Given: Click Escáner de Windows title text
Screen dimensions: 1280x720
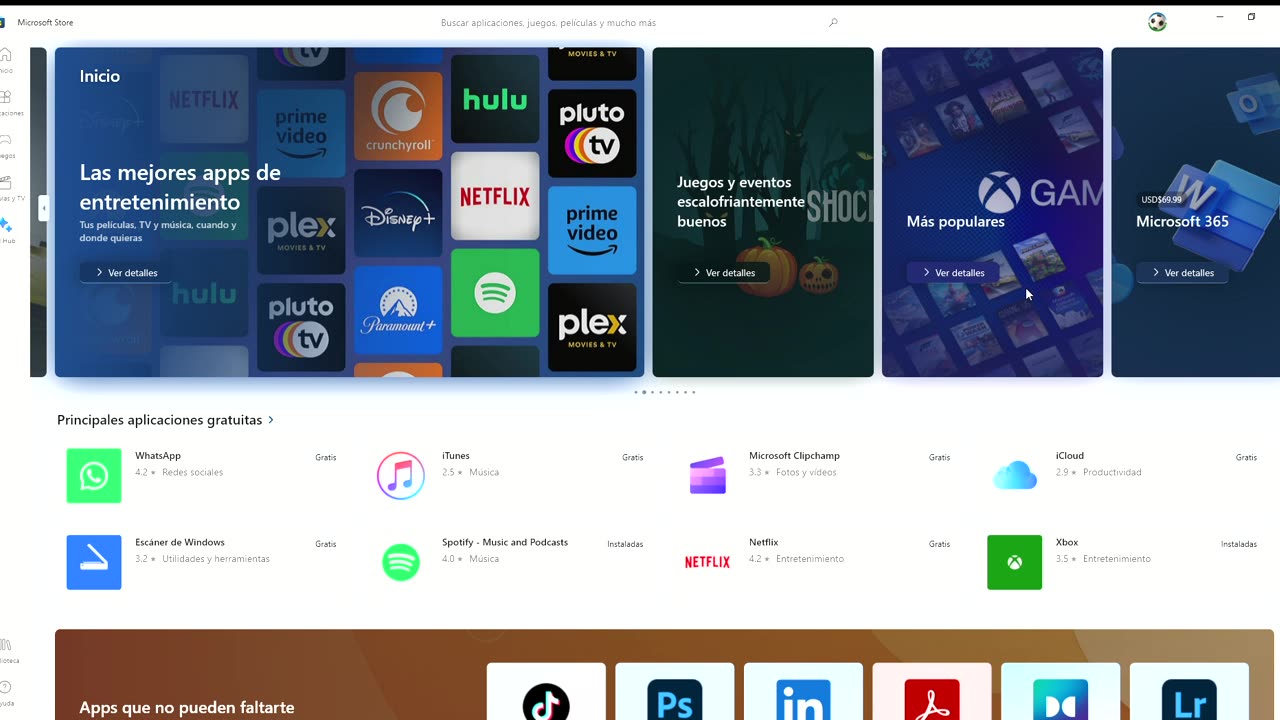Looking at the screenshot, I should click(x=180, y=542).
